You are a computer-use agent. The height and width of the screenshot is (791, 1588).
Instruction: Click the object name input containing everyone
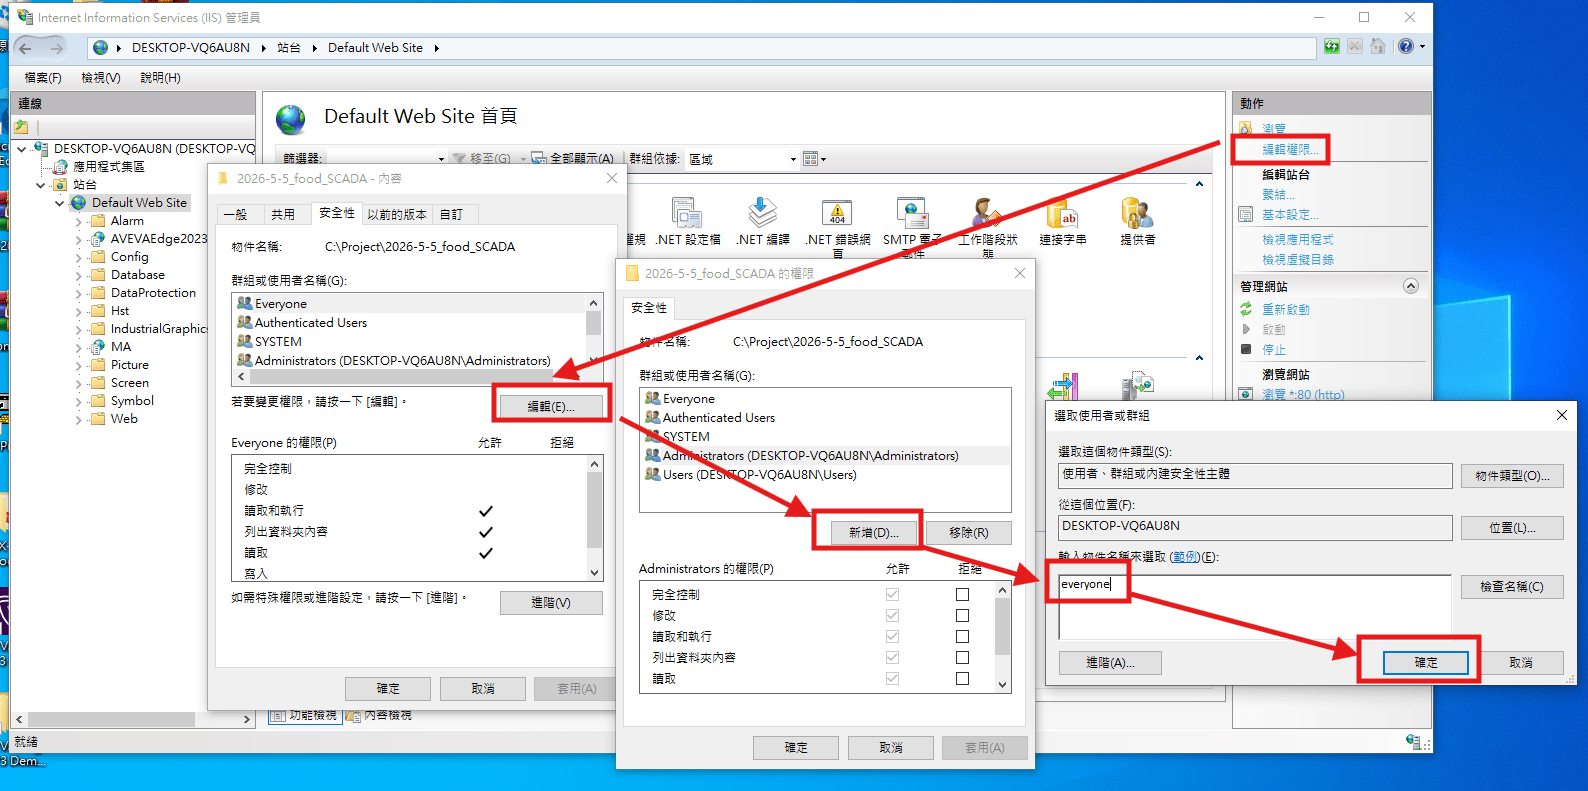pos(1254,606)
